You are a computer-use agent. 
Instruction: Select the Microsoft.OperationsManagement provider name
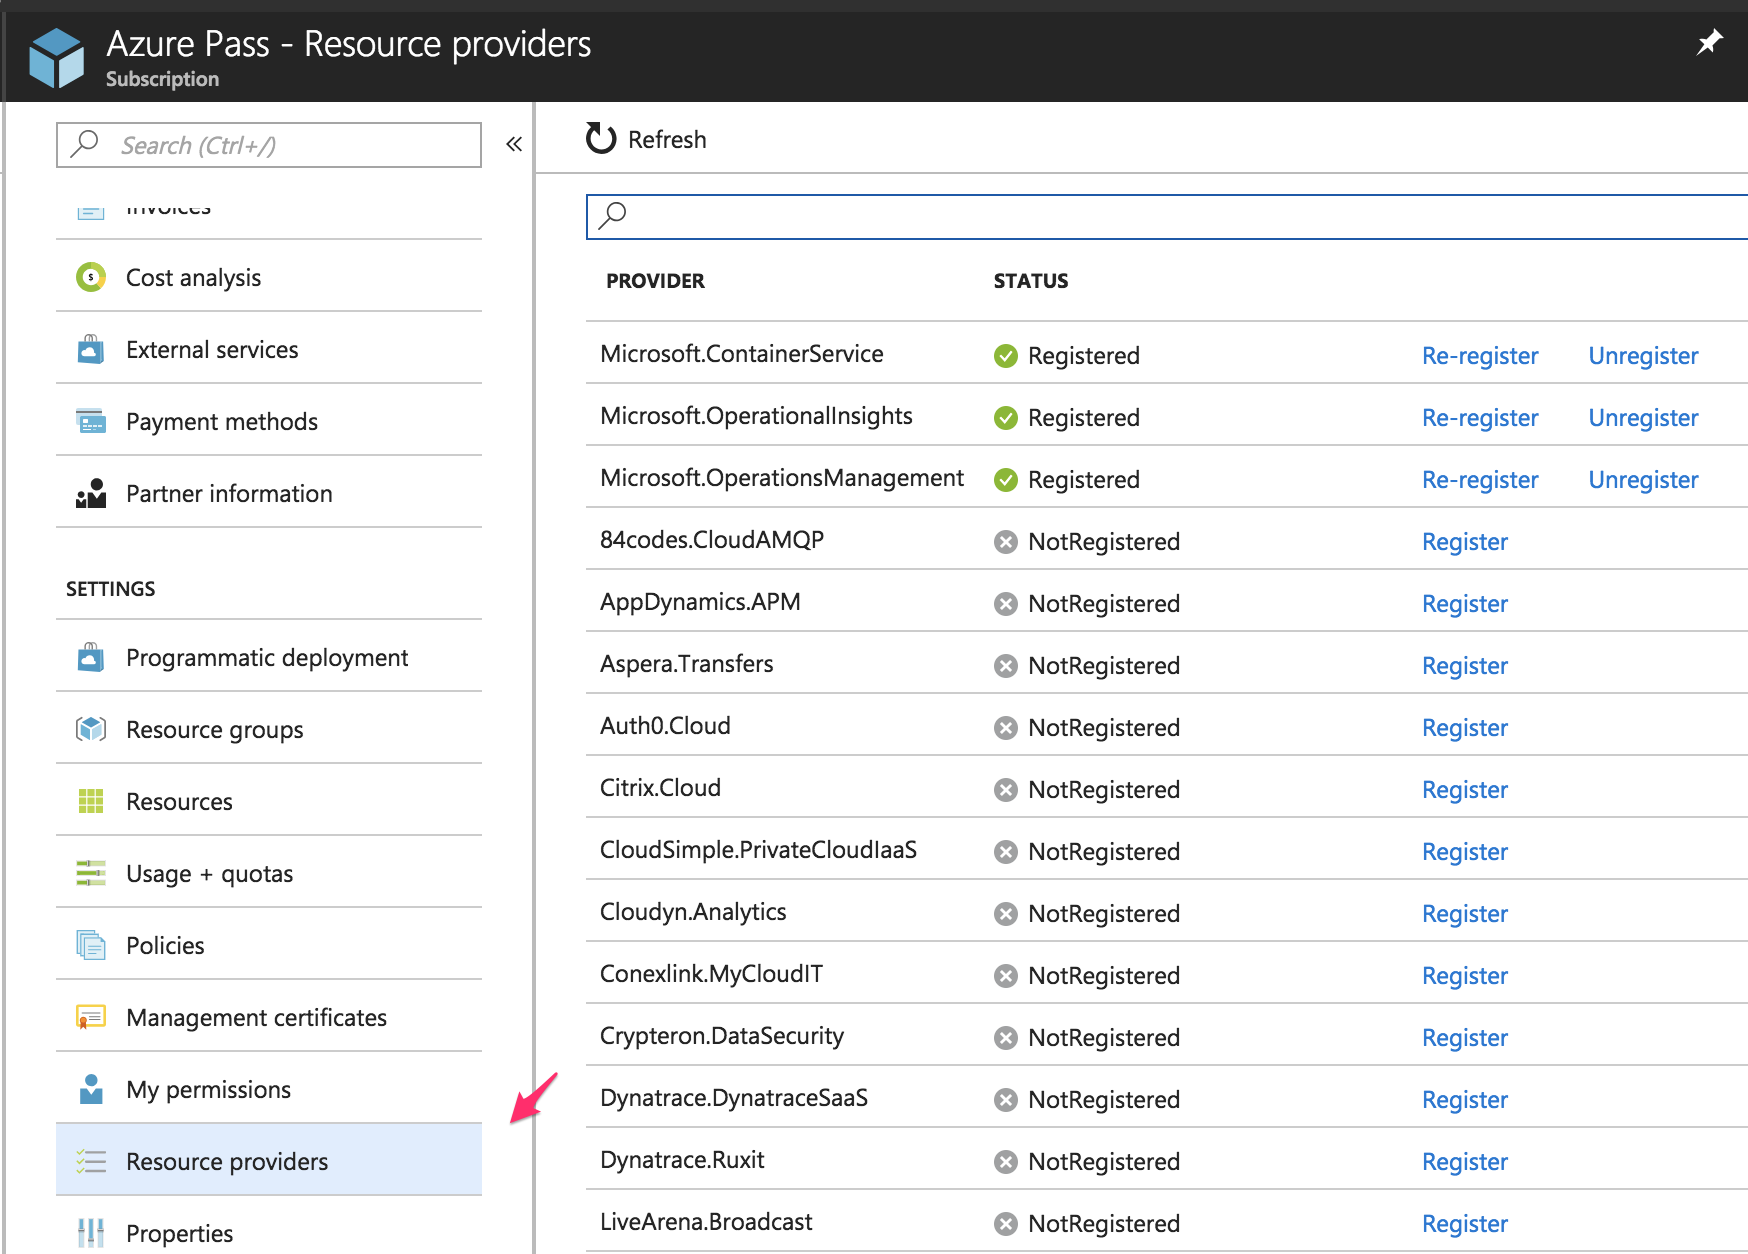(x=782, y=478)
